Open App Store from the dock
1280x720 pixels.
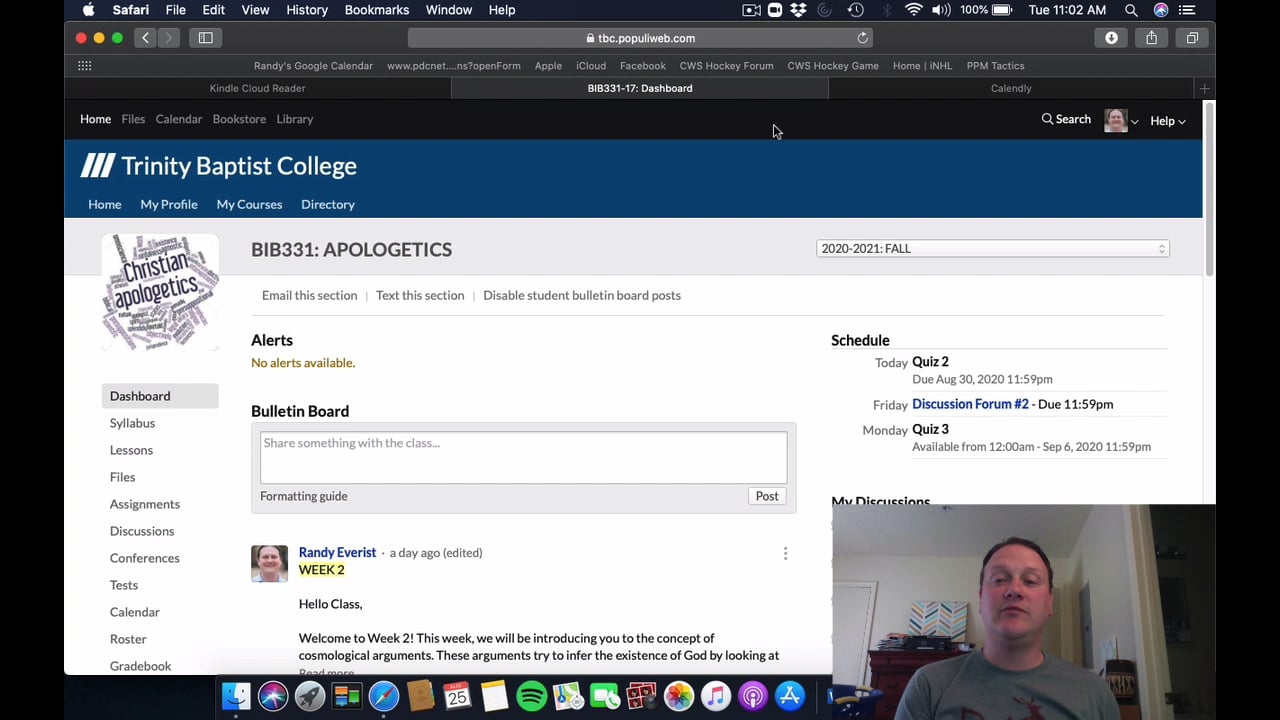coord(790,695)
